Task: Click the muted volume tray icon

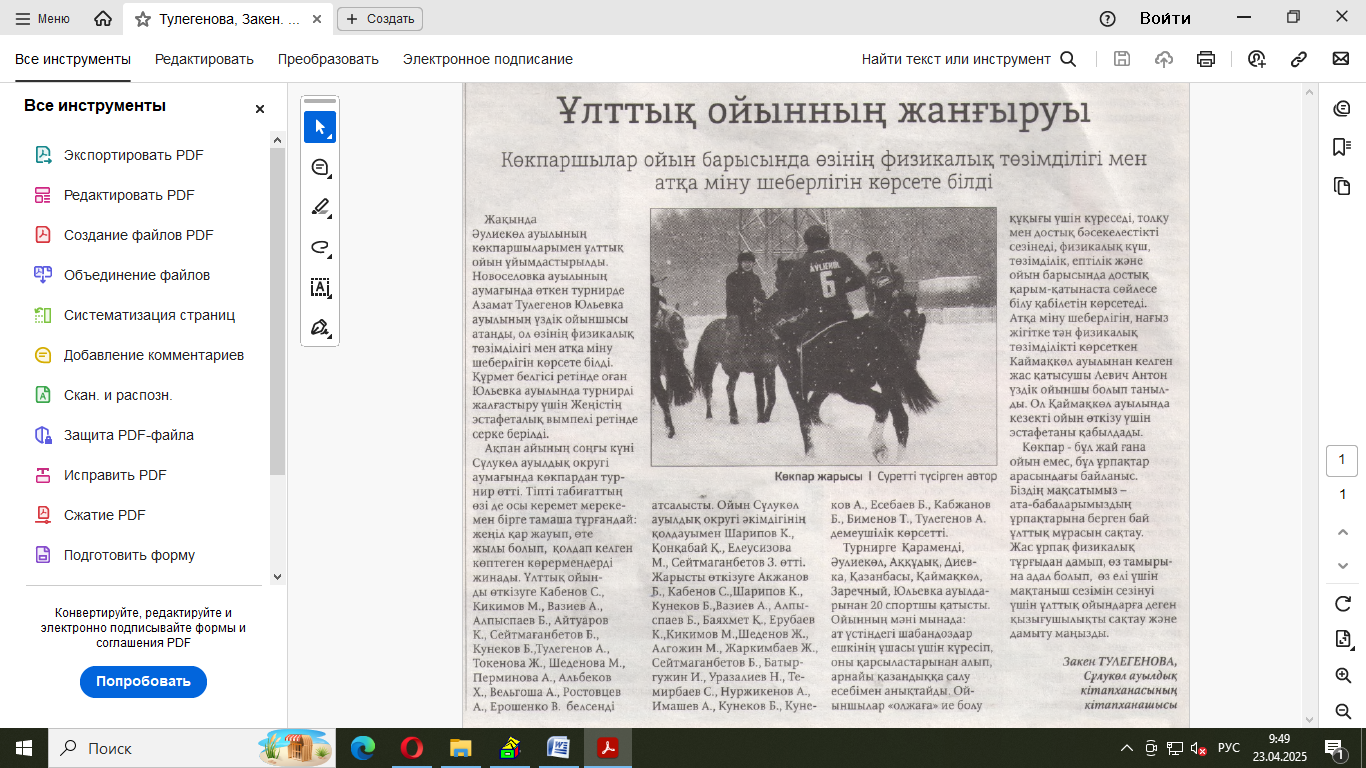Action: tap(1198, 748)
